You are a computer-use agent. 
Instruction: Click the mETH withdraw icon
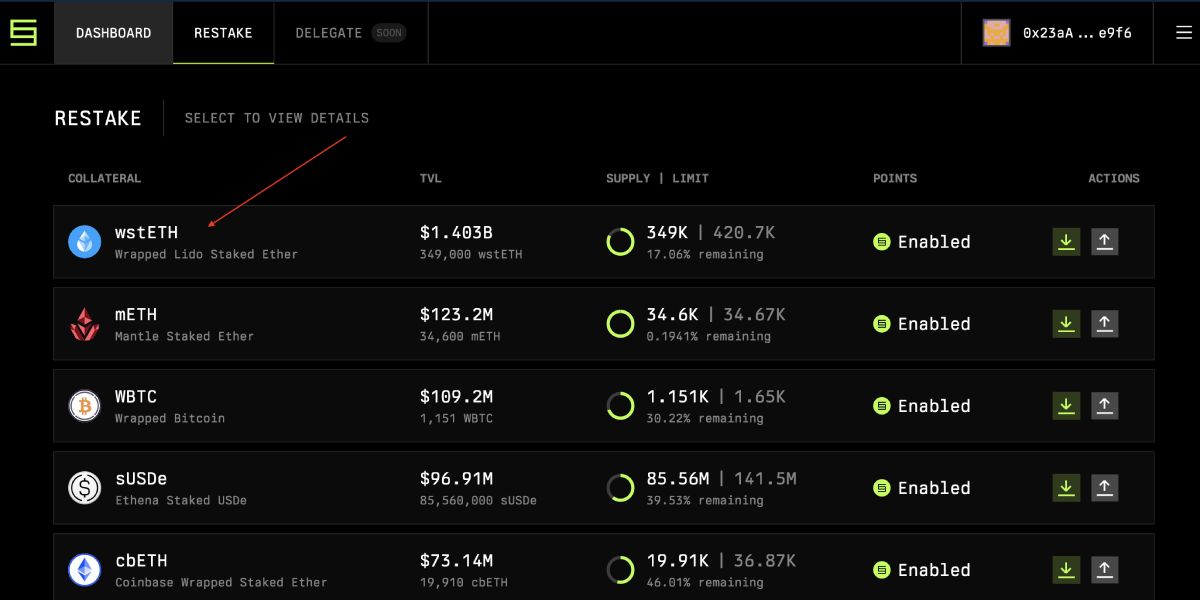coord(1104,323)
